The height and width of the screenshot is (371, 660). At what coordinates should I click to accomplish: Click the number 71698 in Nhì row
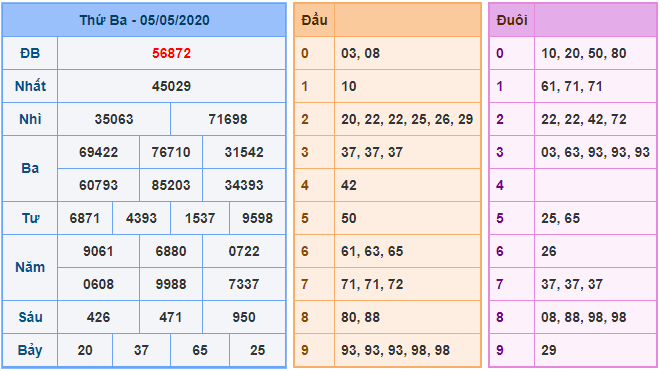coord(228,119)
